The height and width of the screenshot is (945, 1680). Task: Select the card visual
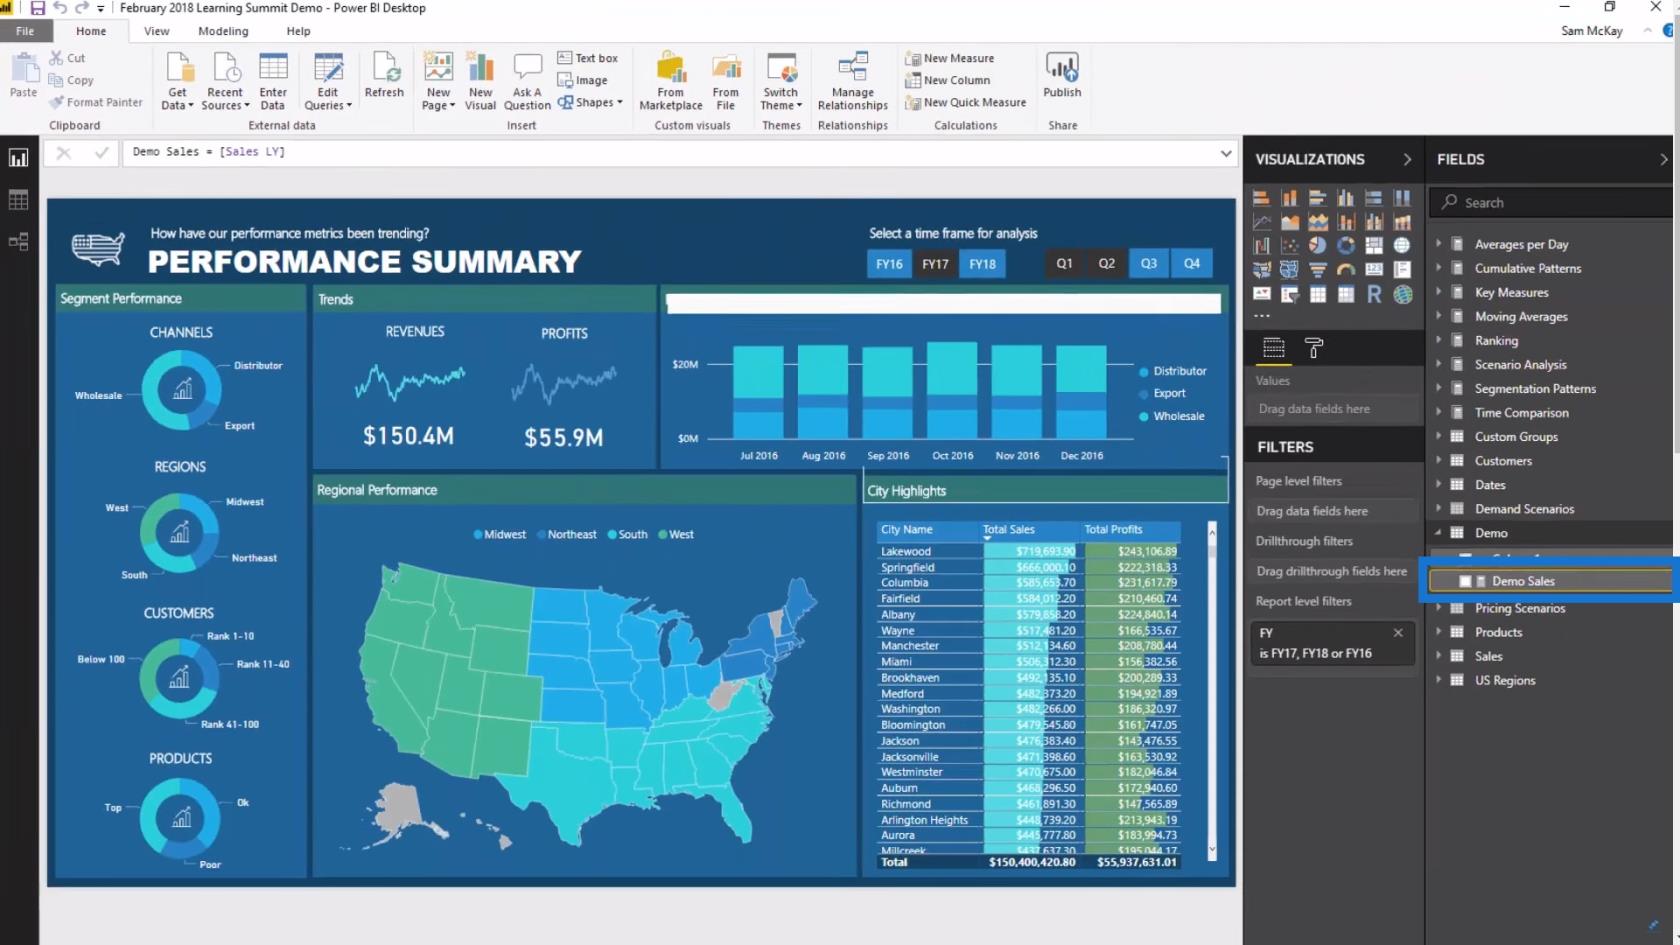(x=1374, y=270)
